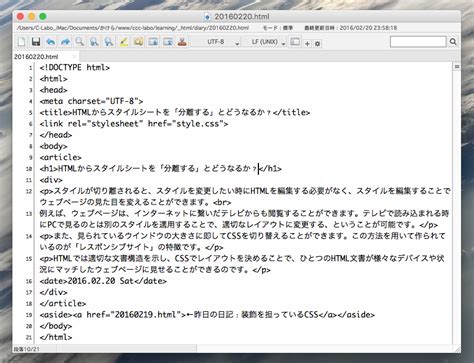The image size is (474, 363).
Task: Select the yellow highlighter pen icon
Action: 124,42
